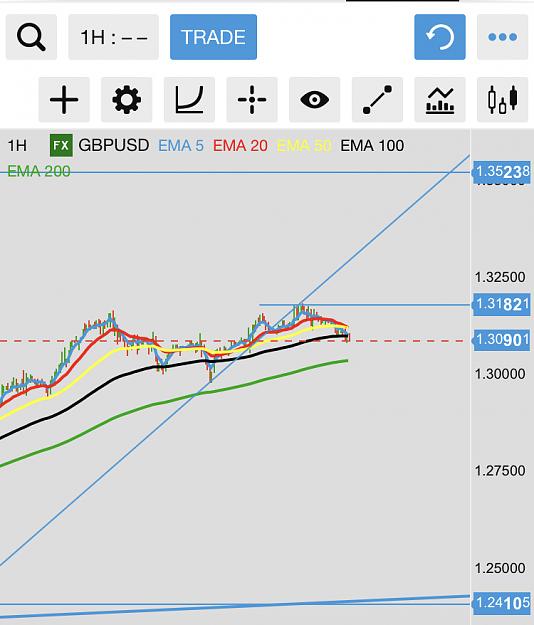
Task: Click the 1.30901 current price tag
Action: [x=502, y=340]
